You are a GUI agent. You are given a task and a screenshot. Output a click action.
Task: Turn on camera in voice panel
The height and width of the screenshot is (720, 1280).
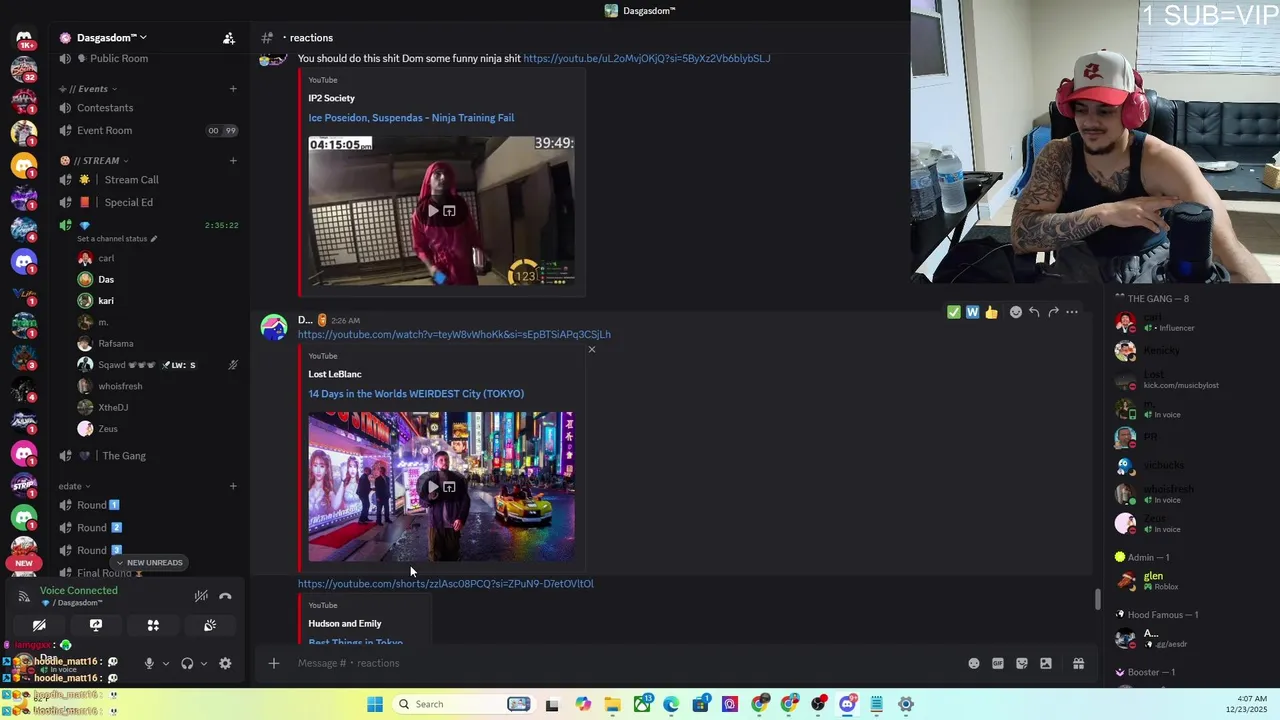[39, 625]
